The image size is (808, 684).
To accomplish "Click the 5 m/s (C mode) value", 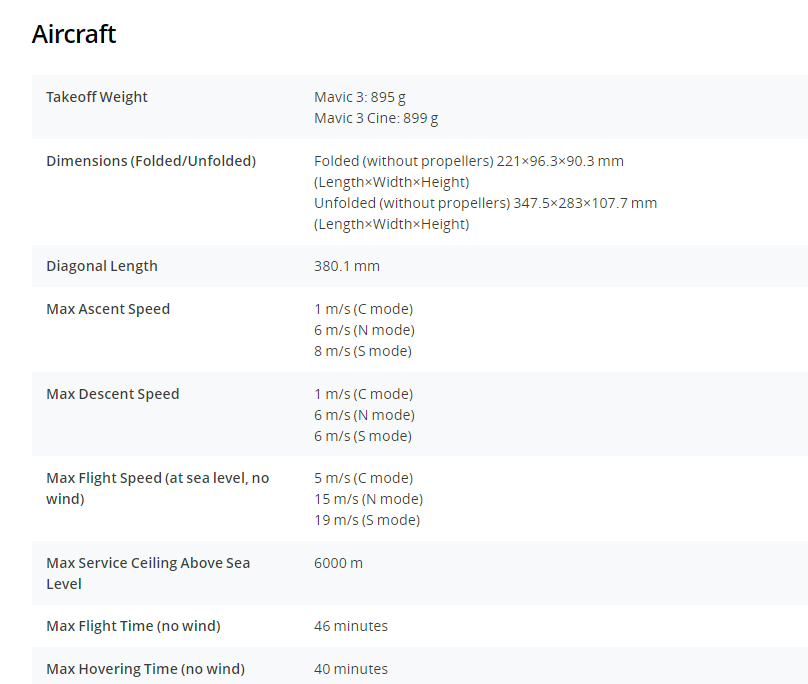I will (x=364, y=478).
